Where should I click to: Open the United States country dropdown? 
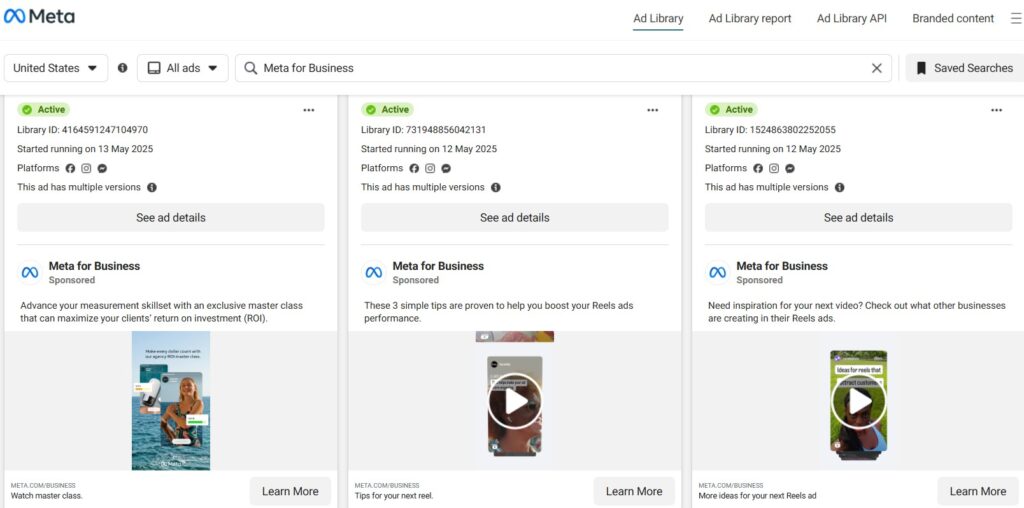(56, 68)
